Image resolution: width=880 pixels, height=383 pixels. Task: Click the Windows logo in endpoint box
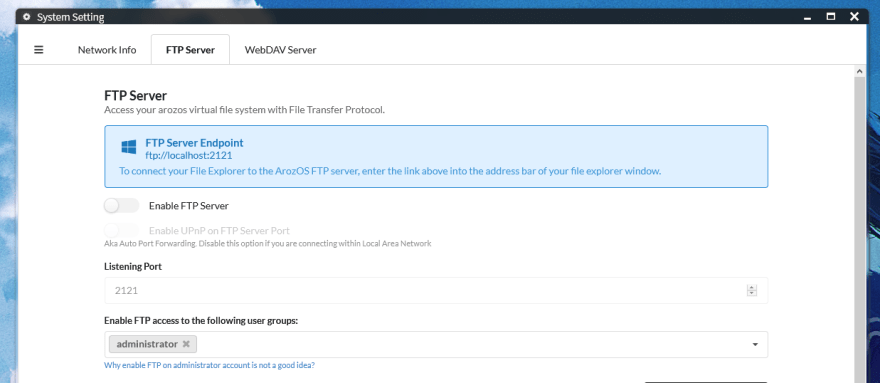click(129, 148)
